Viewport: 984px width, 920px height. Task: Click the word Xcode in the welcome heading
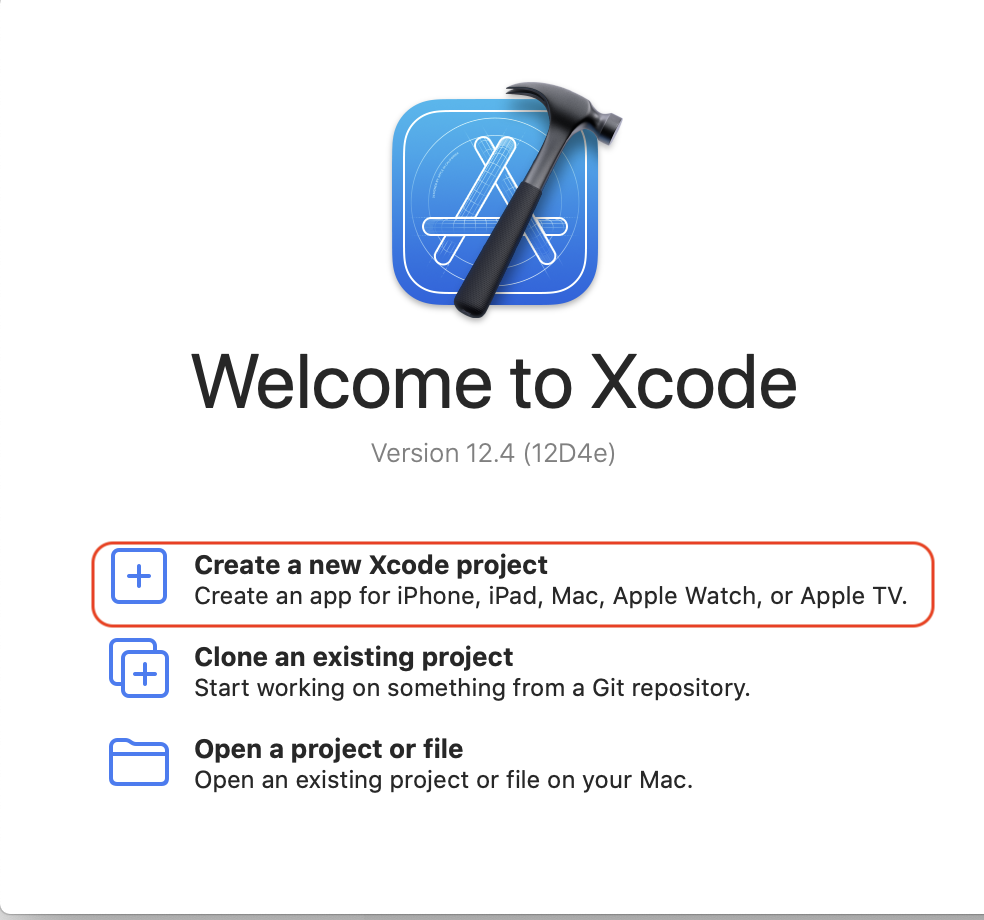(693, 382)
